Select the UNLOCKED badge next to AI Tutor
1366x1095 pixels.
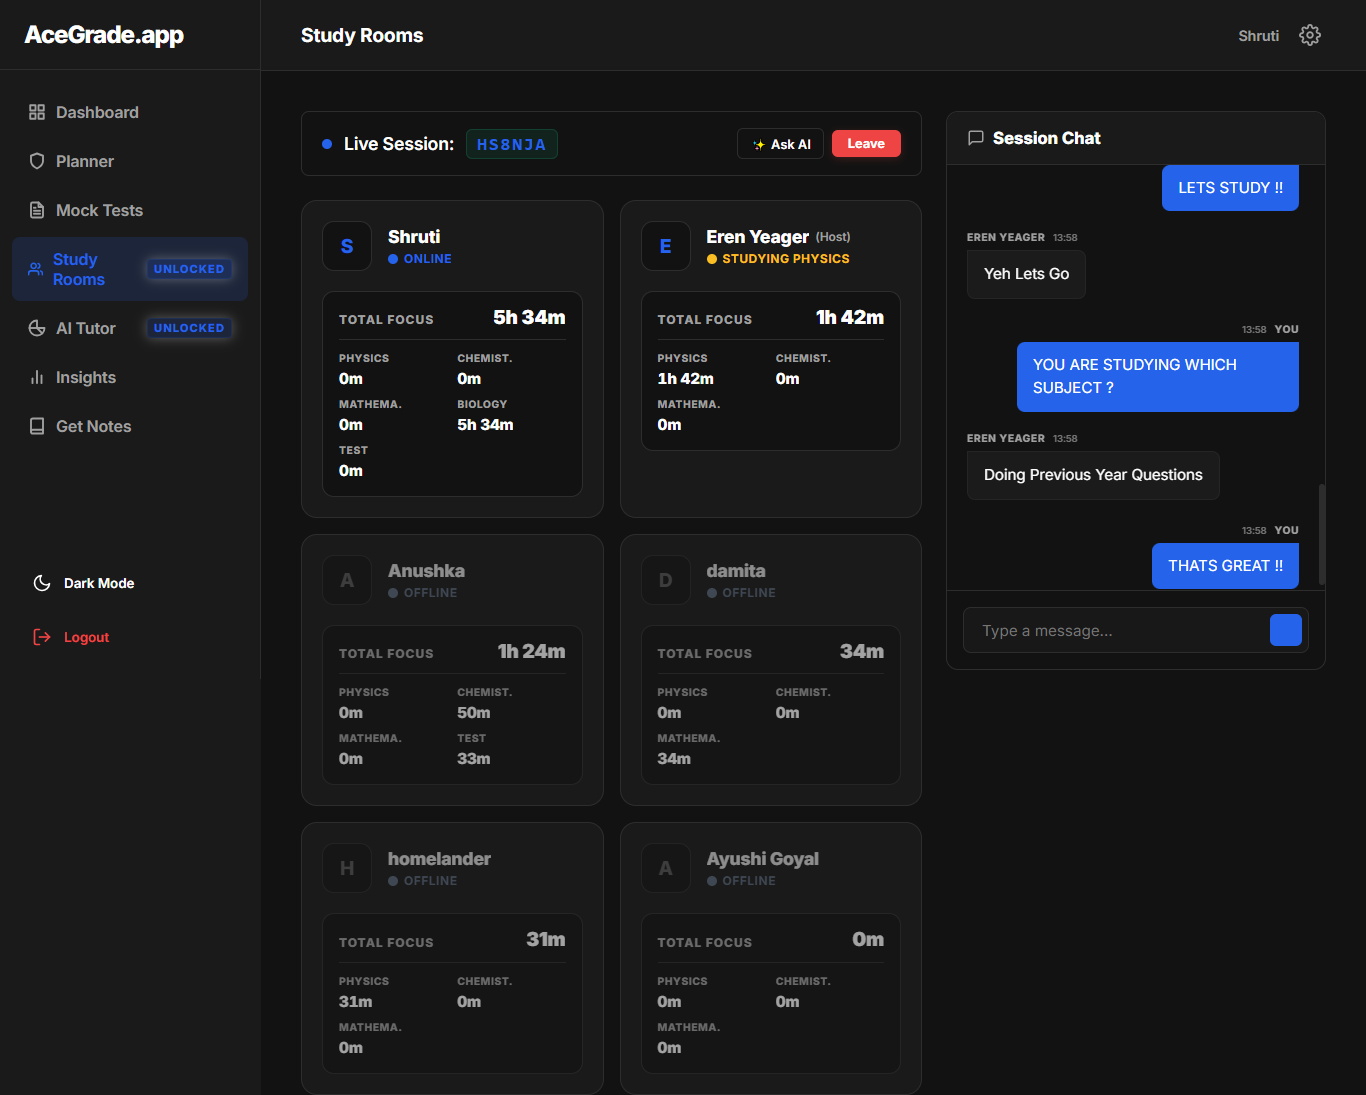tap(188, 327)
